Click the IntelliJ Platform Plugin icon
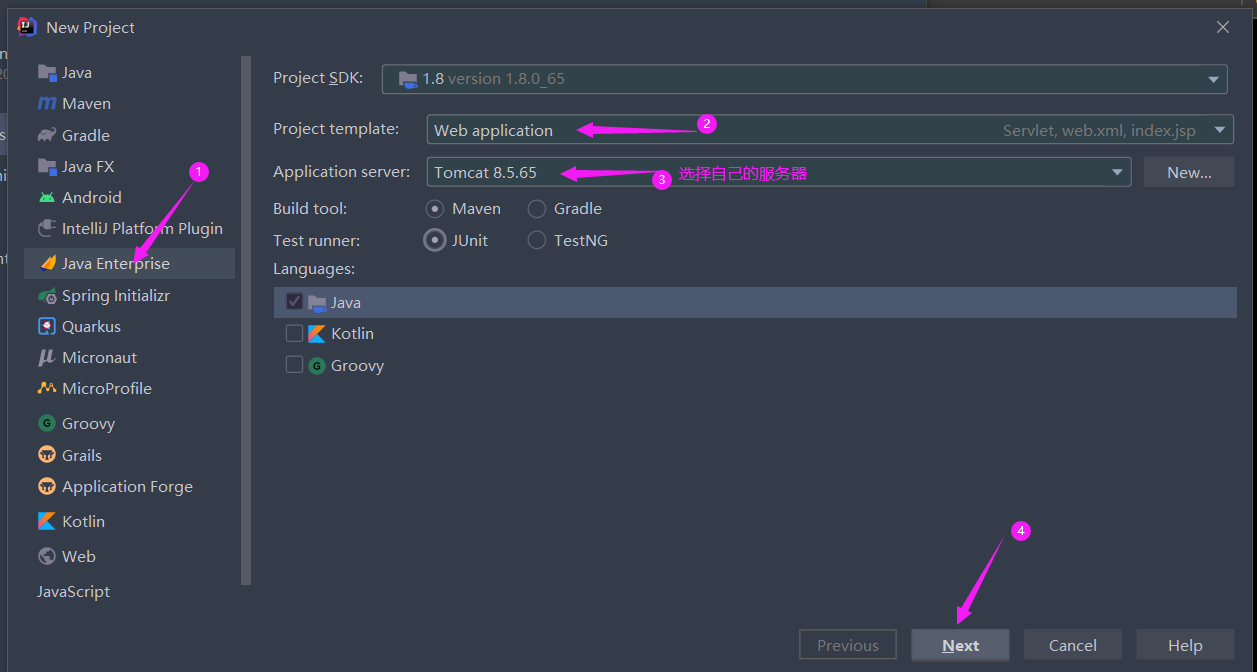The image size is (1257, 672). 47,228
